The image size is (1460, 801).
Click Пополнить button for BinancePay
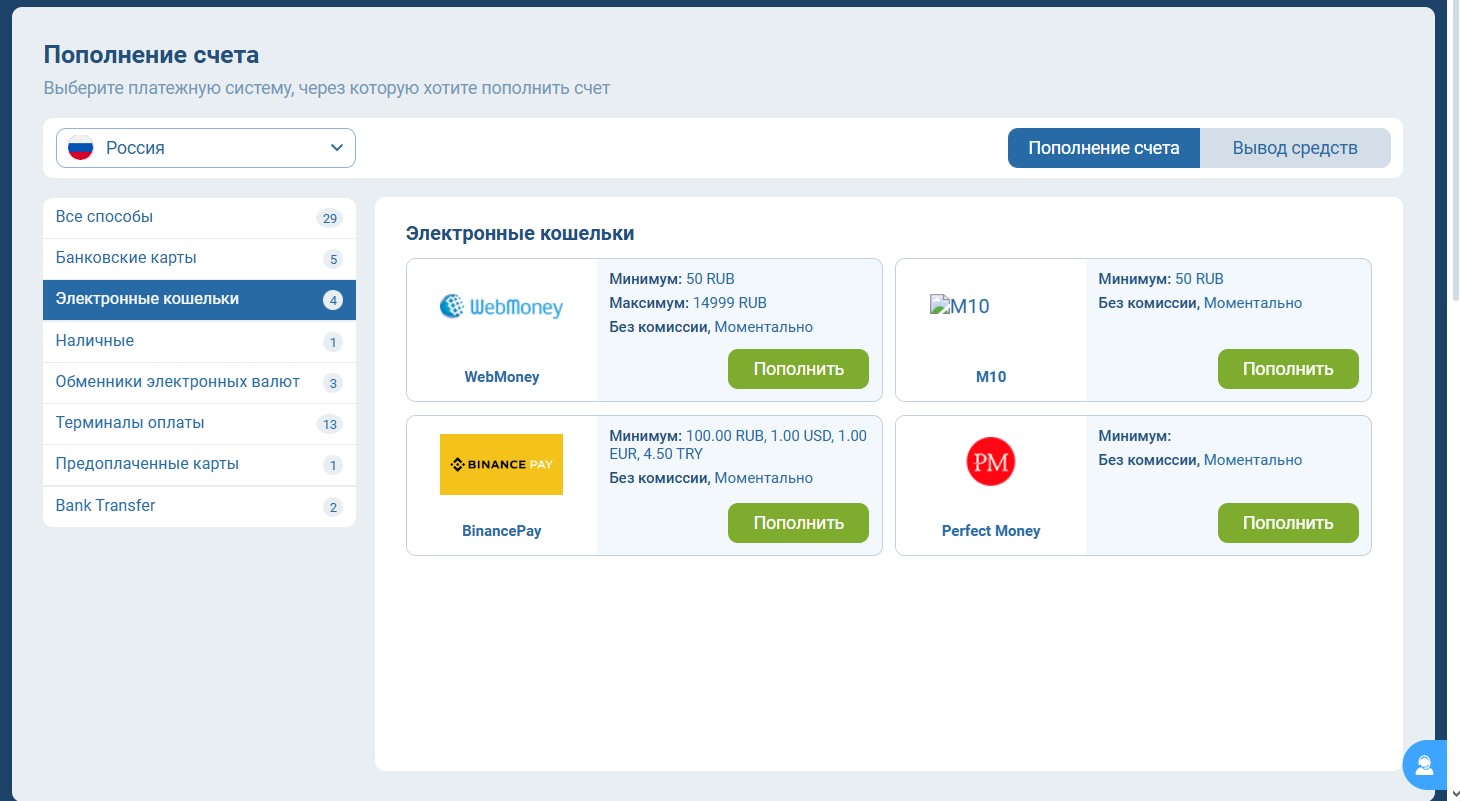point(798,523)
